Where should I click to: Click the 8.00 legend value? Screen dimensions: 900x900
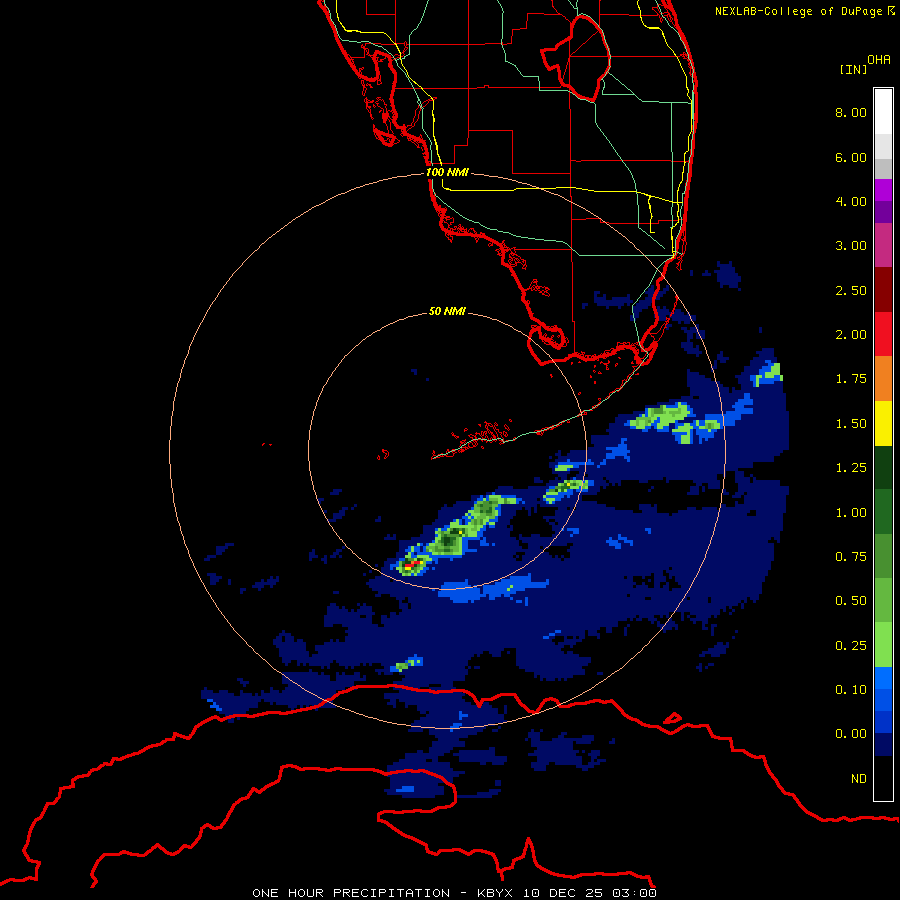coord(851,112)
